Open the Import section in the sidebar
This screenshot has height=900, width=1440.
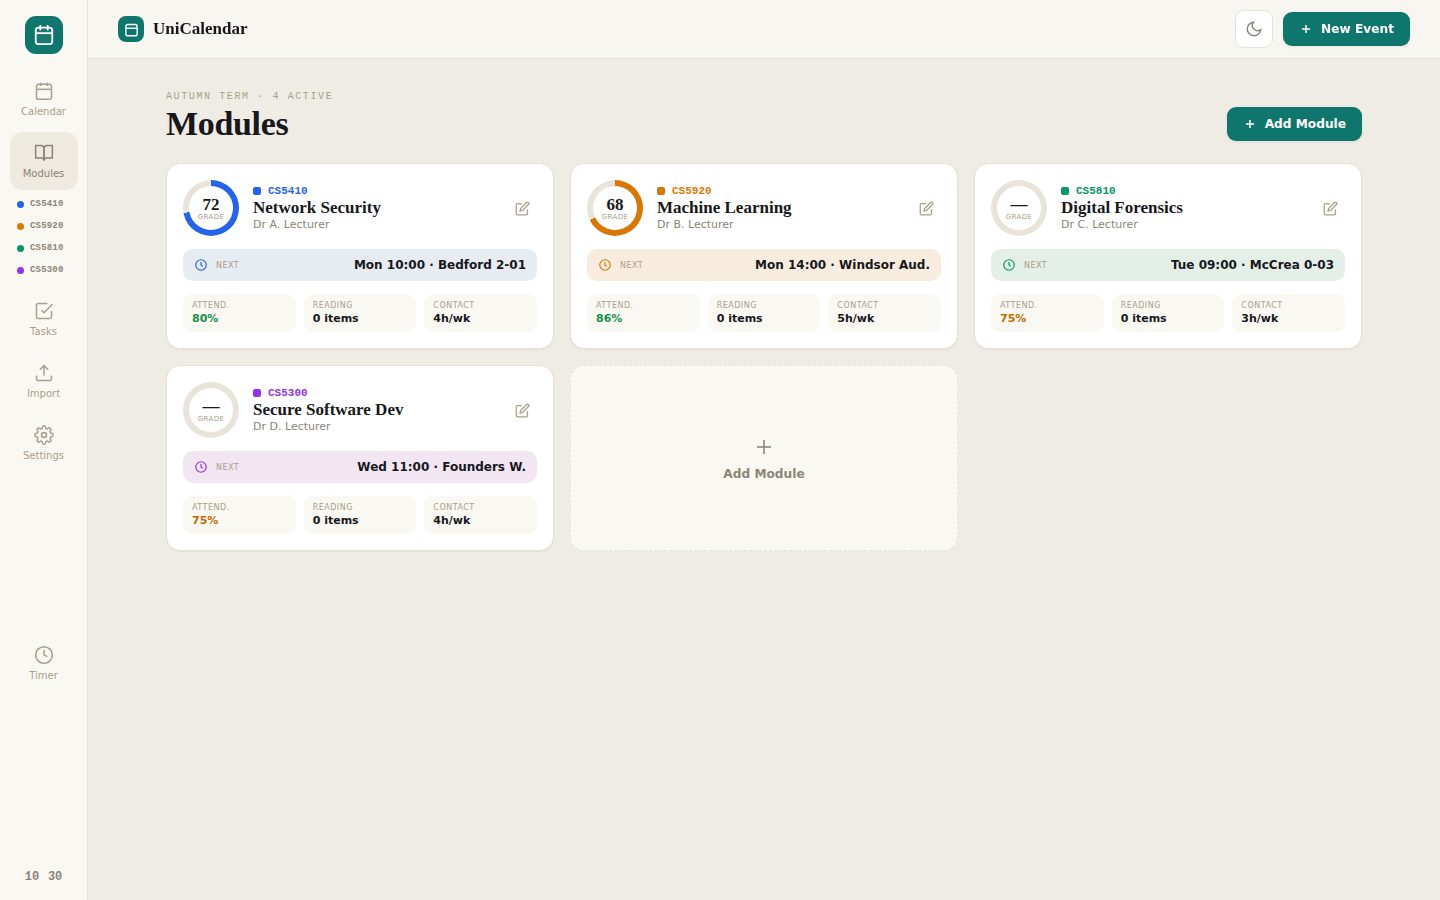click(x=44, y=381)
